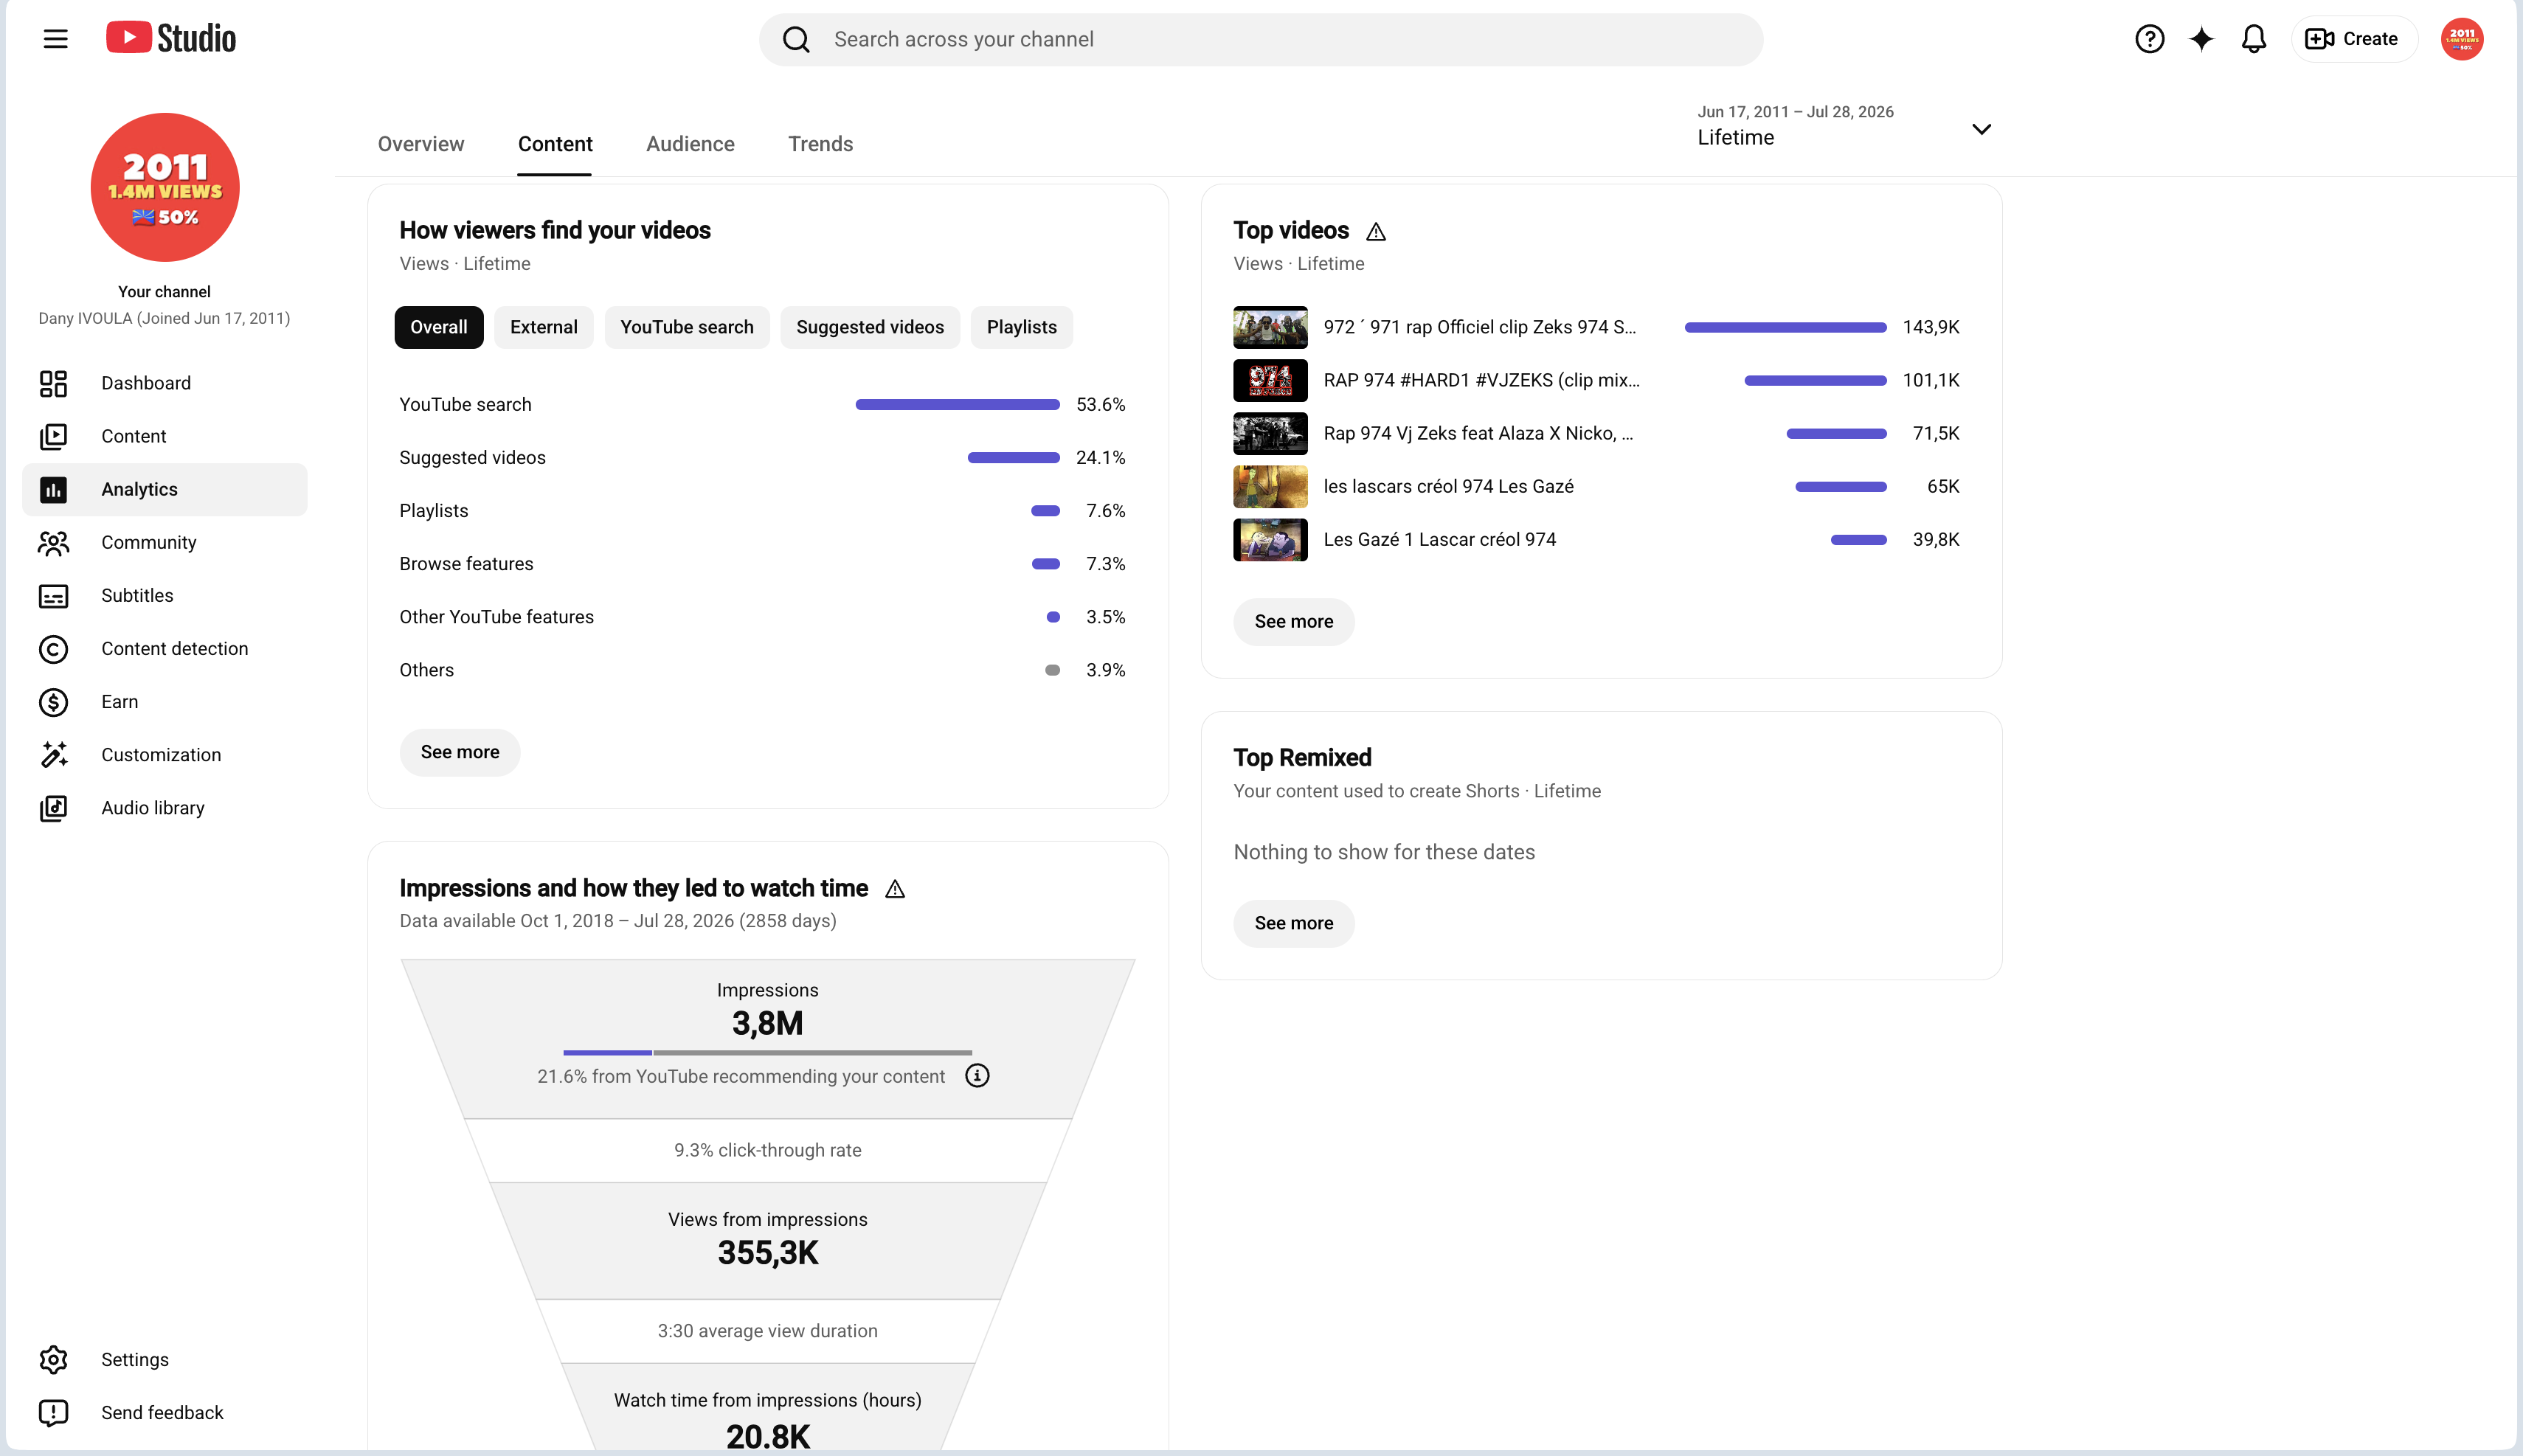Open Dashboard from the sidebar
This screenshot has height=1456, width=2523.
tap(165, 383)
